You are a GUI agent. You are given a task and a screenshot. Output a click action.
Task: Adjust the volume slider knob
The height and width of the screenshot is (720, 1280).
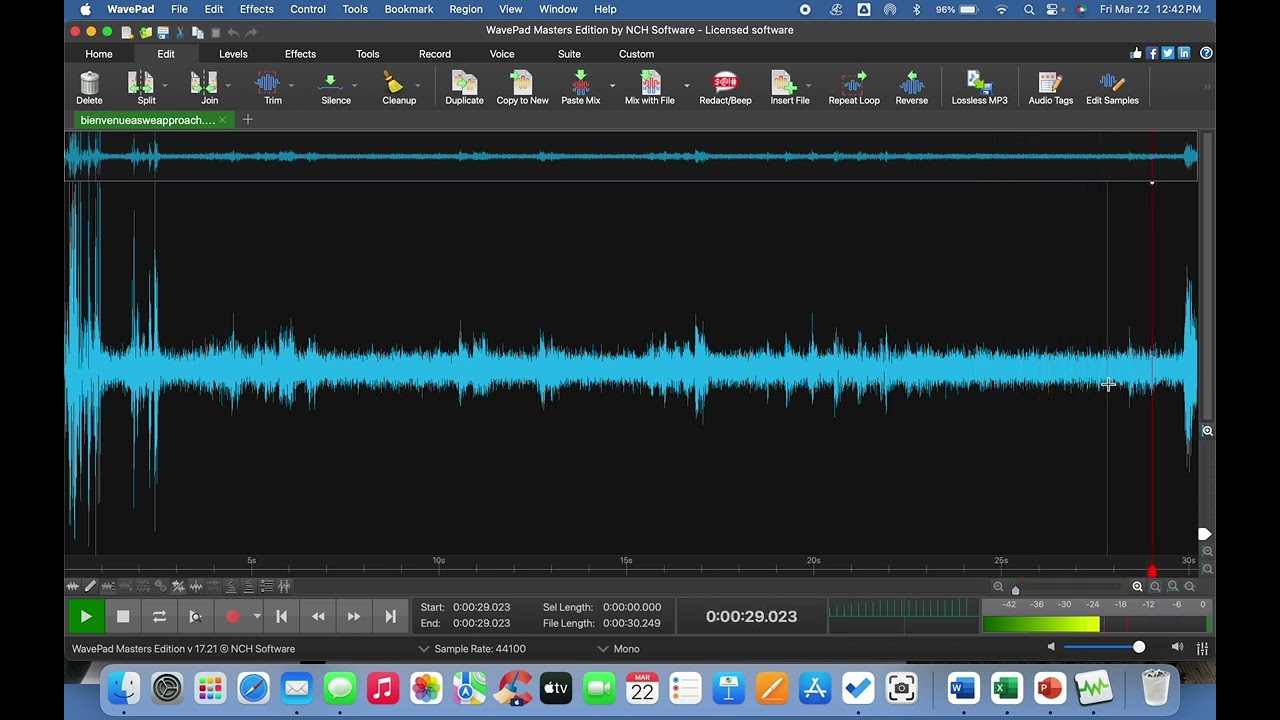[x=1138, y=648]
